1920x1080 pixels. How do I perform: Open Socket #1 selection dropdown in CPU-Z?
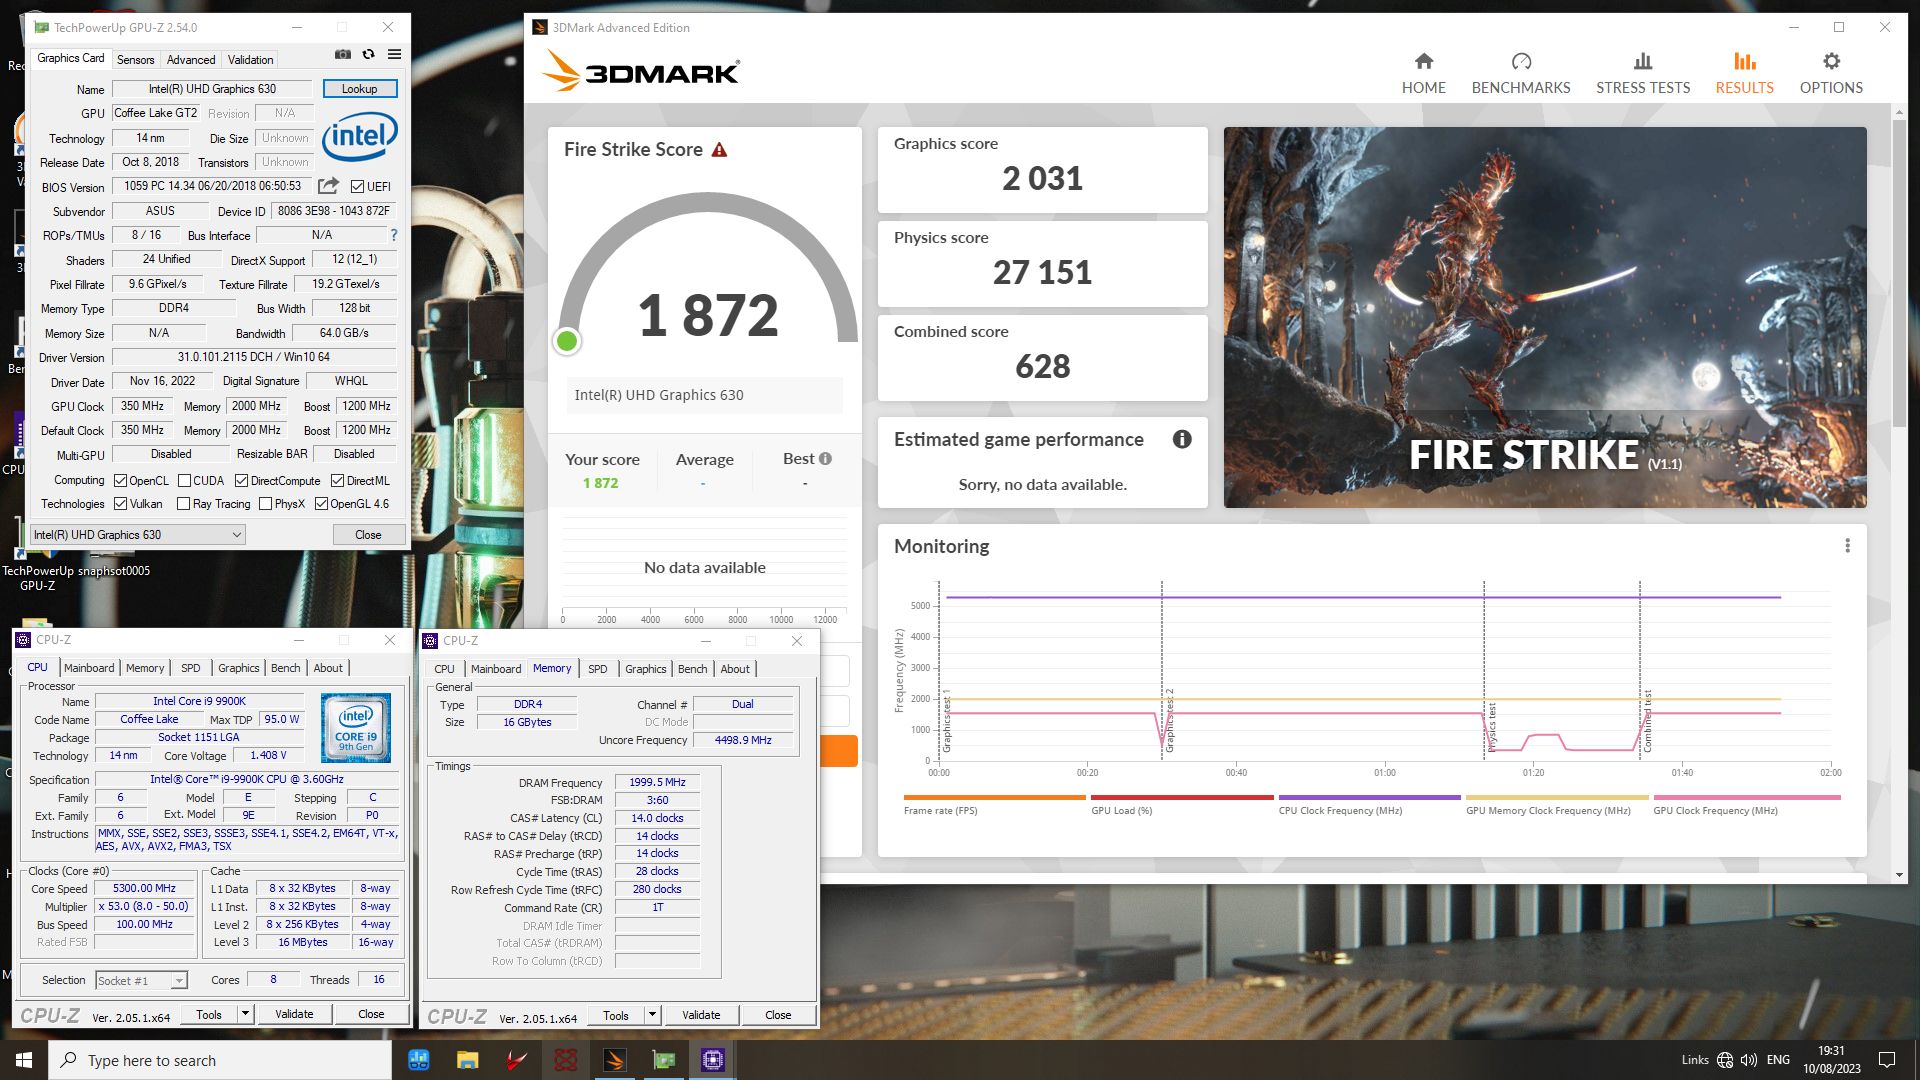141,981
